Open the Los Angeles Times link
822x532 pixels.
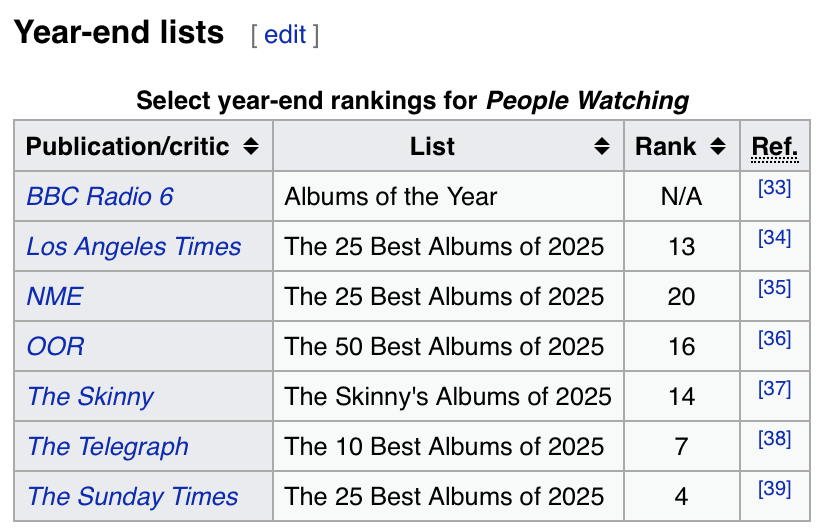[x=134, y=246]
